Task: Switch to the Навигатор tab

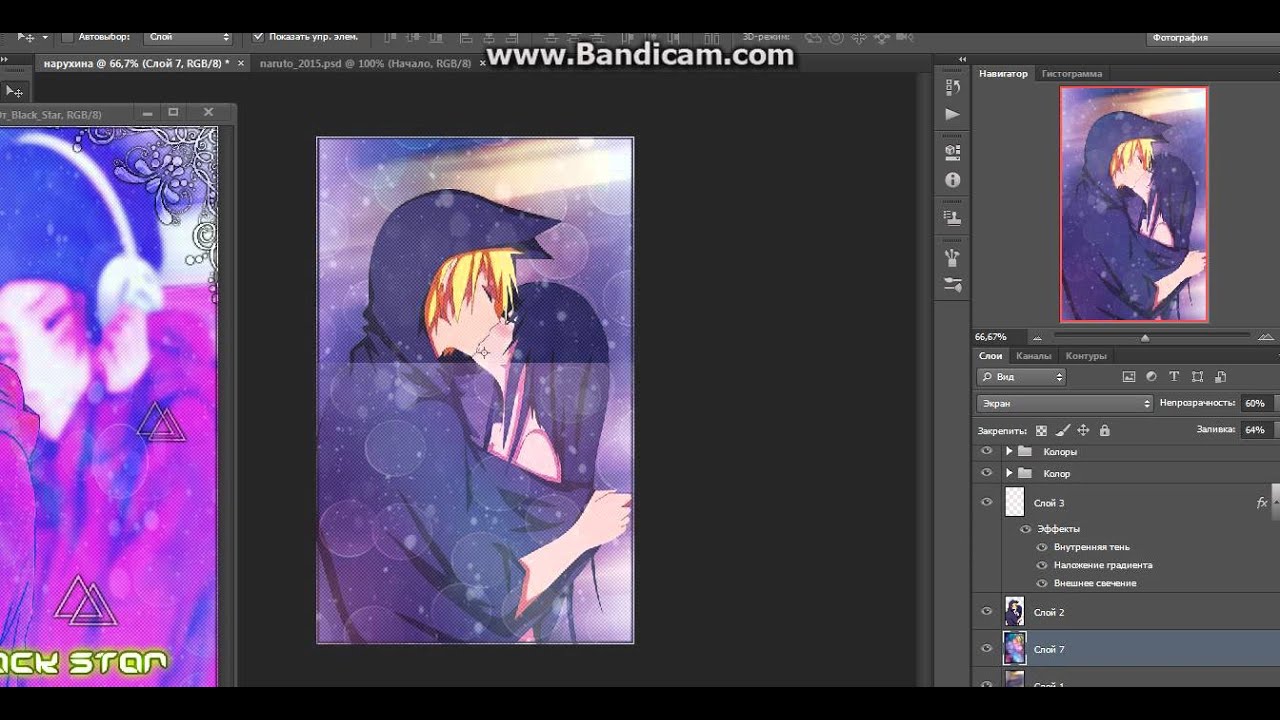Action: tap(1003, 73)
